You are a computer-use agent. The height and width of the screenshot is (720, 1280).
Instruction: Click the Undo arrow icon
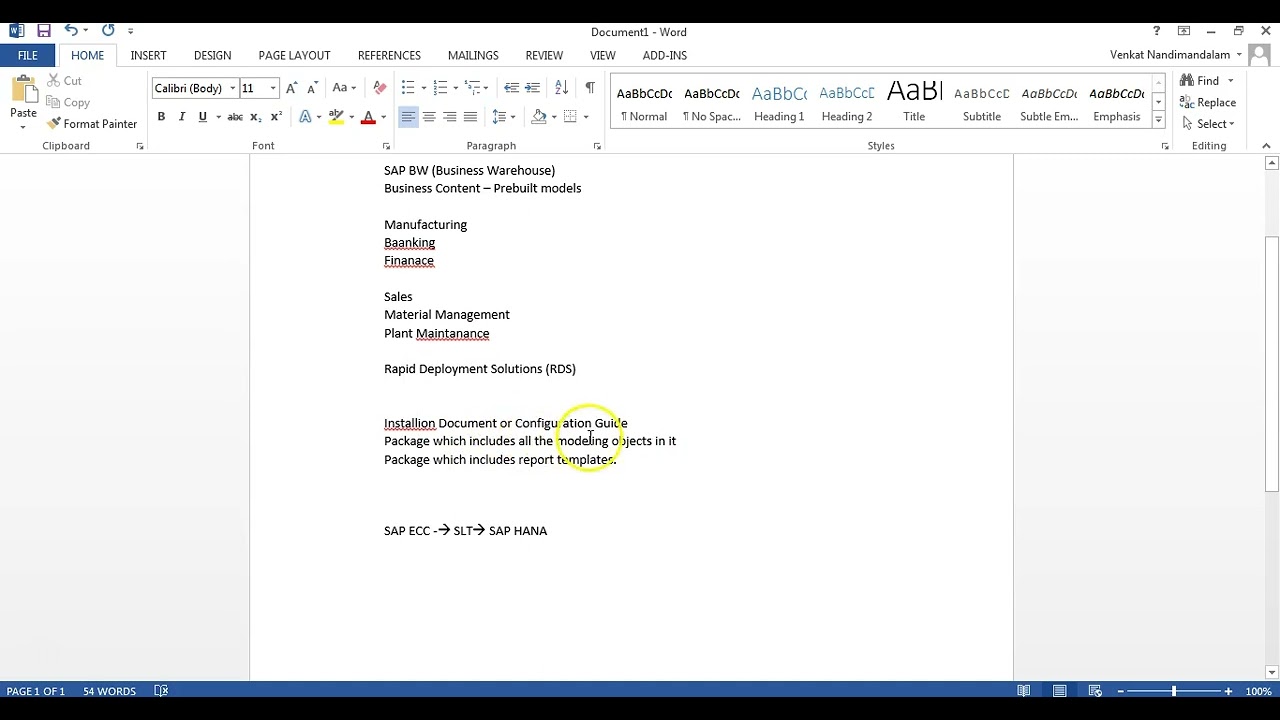70,31
